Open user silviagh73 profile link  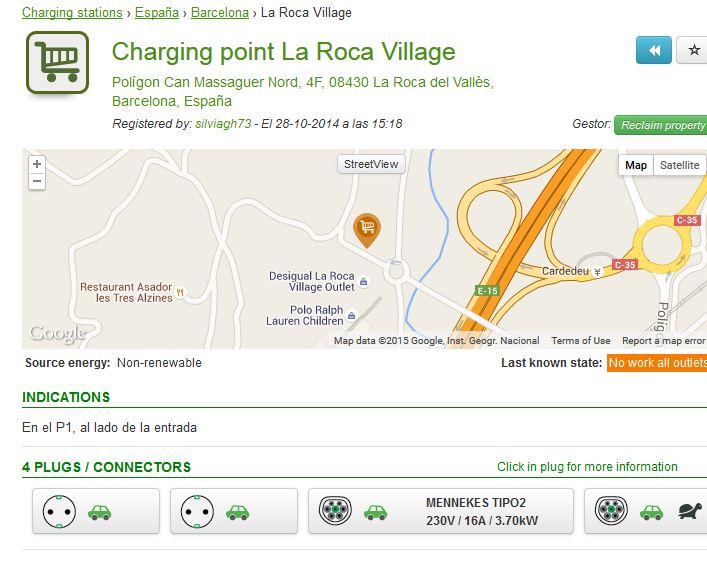pos(223,124)
